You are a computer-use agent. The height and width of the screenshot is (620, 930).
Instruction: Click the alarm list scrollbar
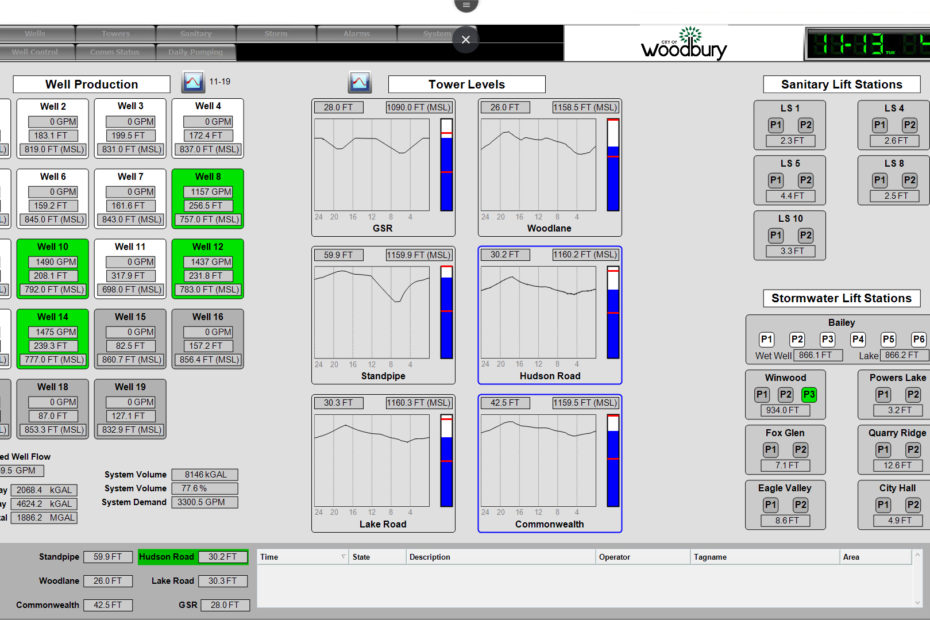coord(918,579)
